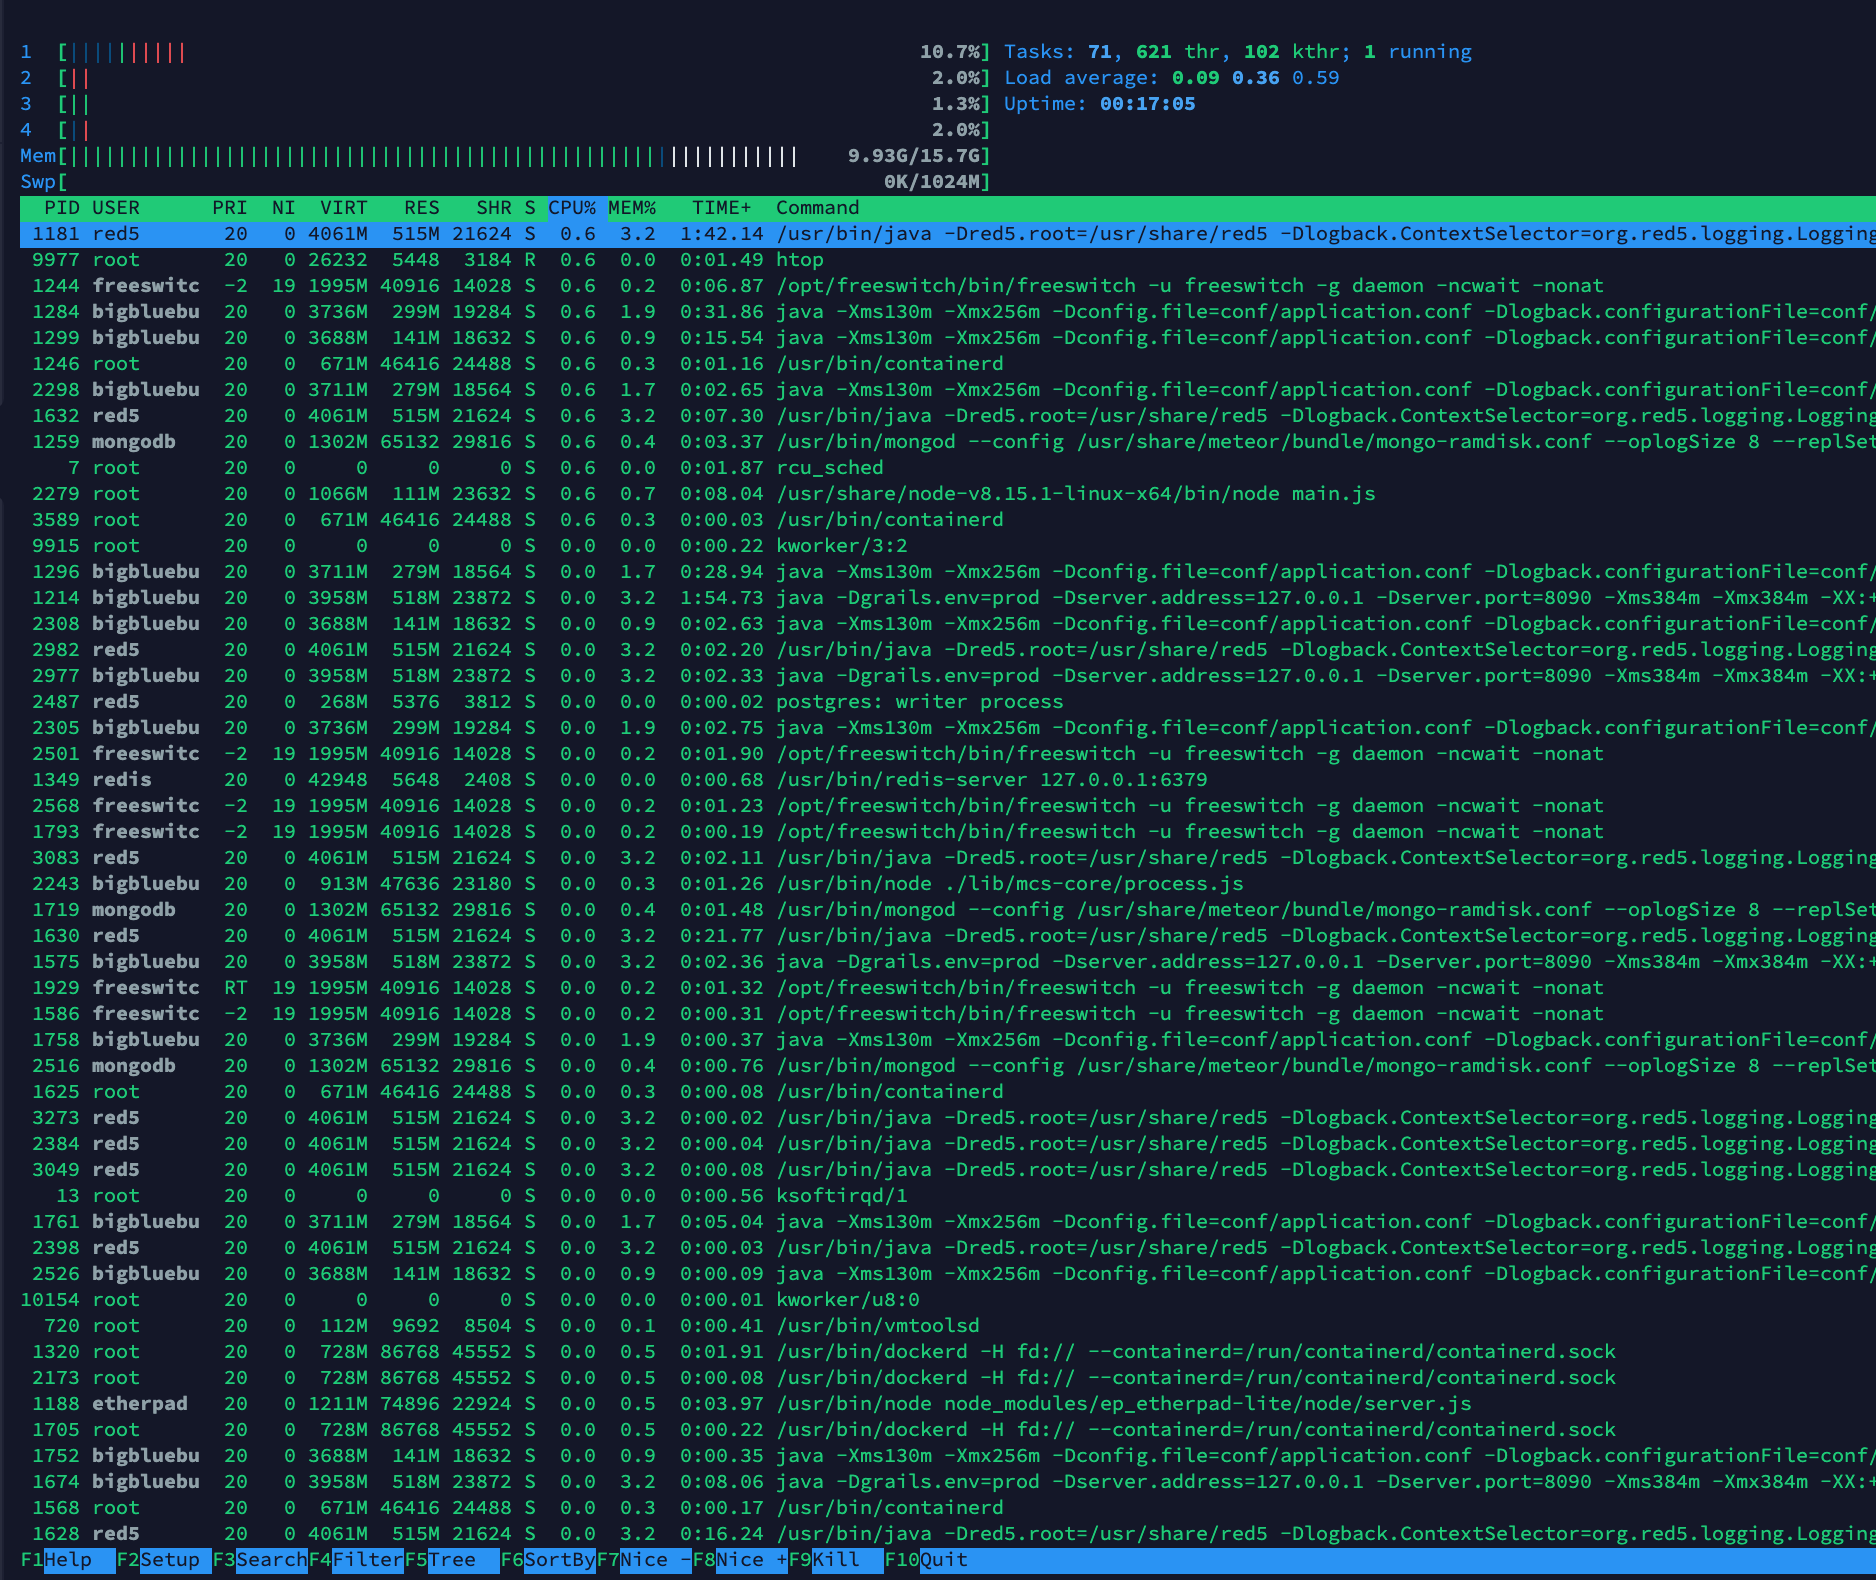1876x1580 pixels.
Task: Select bigbluebu grails java PID 1214
Action: pos(948,598)
